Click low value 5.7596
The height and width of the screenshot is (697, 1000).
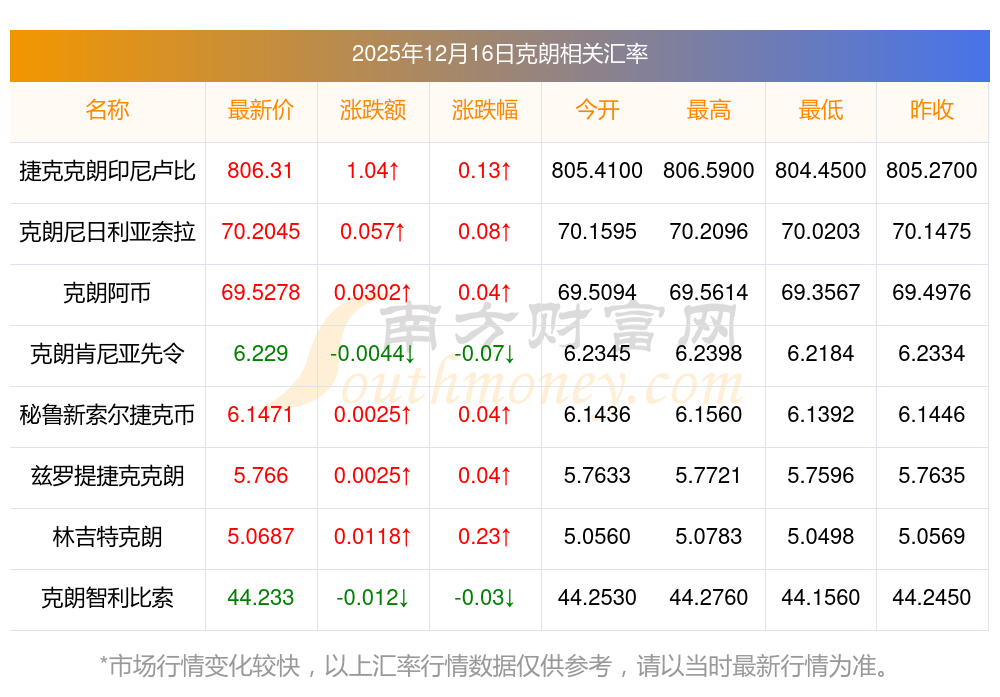[821, 476]
